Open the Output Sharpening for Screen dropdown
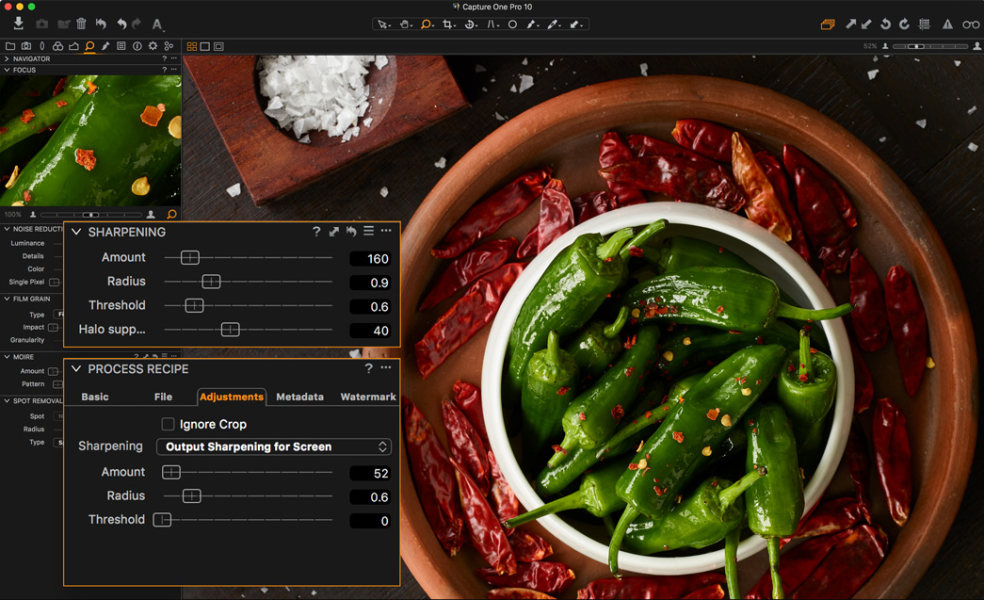The height and width of the screenshot is (600, 984). 274,446
